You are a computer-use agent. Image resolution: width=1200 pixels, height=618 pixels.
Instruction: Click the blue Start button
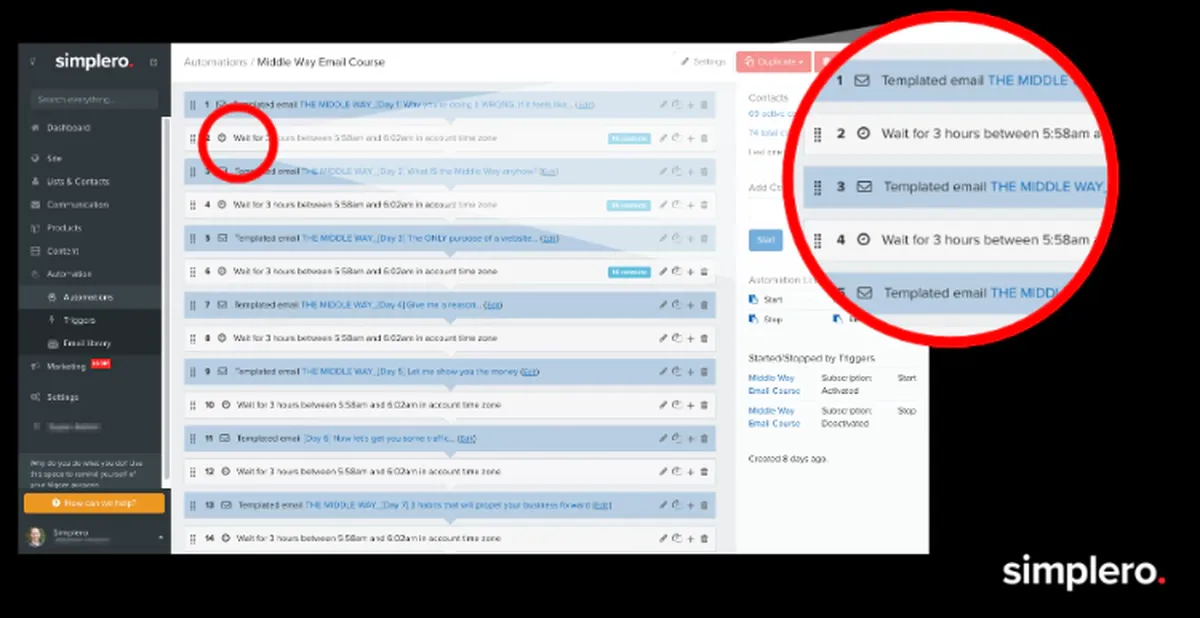[x=766, y=240]
